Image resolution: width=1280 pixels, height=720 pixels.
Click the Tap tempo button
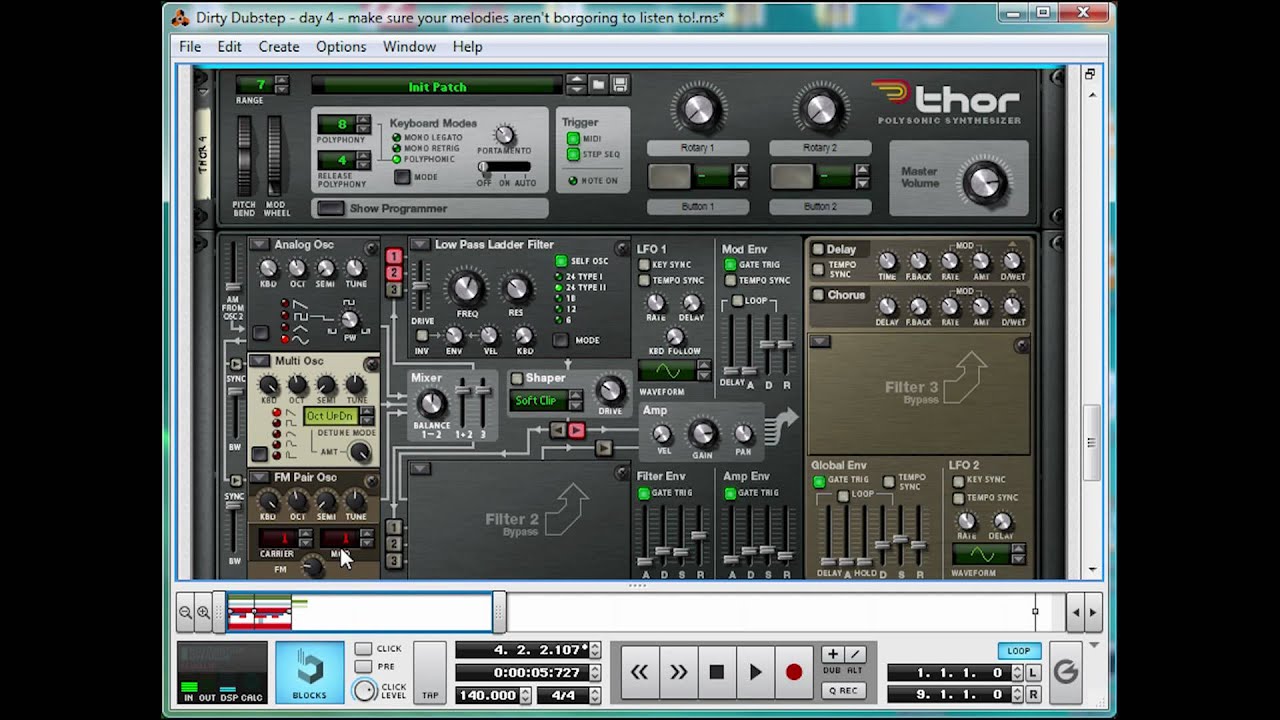point(430,672)
